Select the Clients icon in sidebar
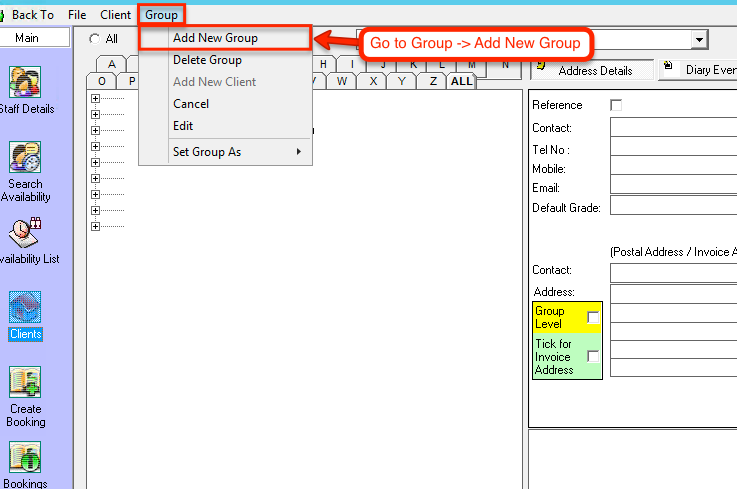The height and width of the screenshot is (489, 737). point(26,308)
